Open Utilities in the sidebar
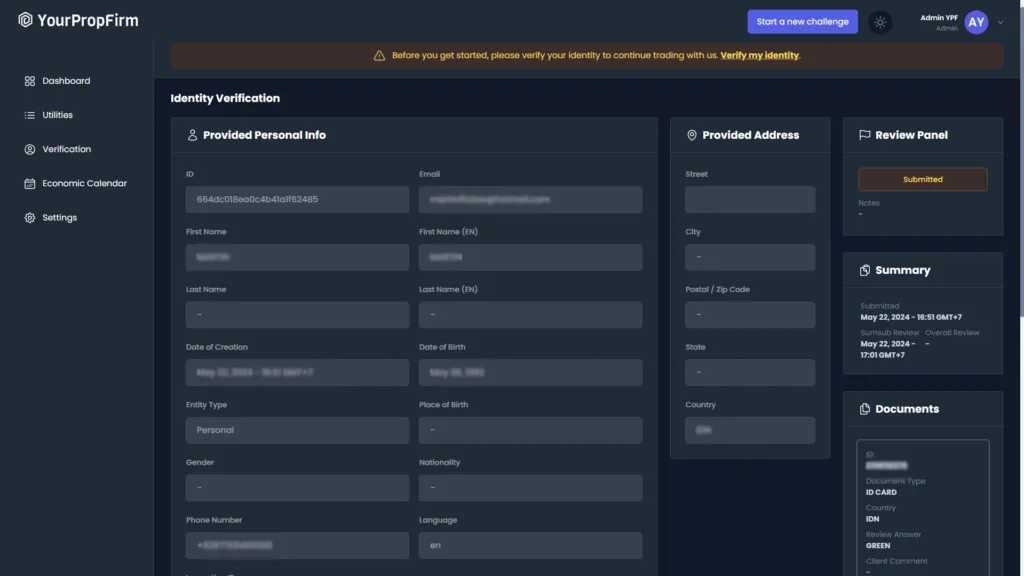1024x576 pixels. pos(57,115)
